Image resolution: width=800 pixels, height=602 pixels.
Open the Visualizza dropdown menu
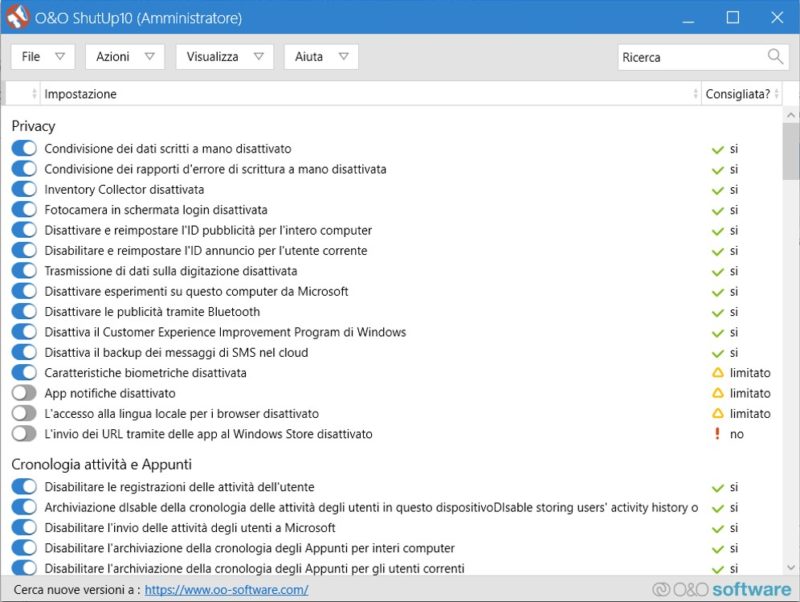pos(224,57)
